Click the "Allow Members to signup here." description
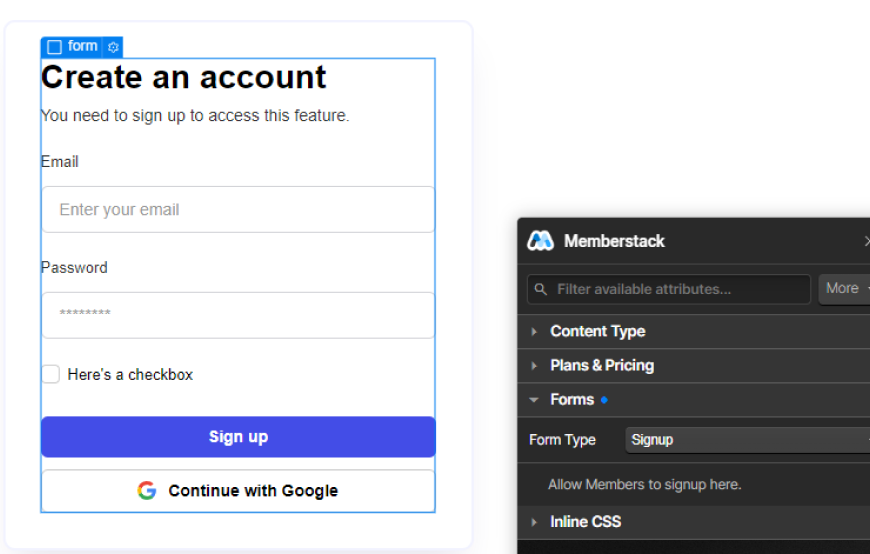870x554 pixels. [x=645, y=485]
